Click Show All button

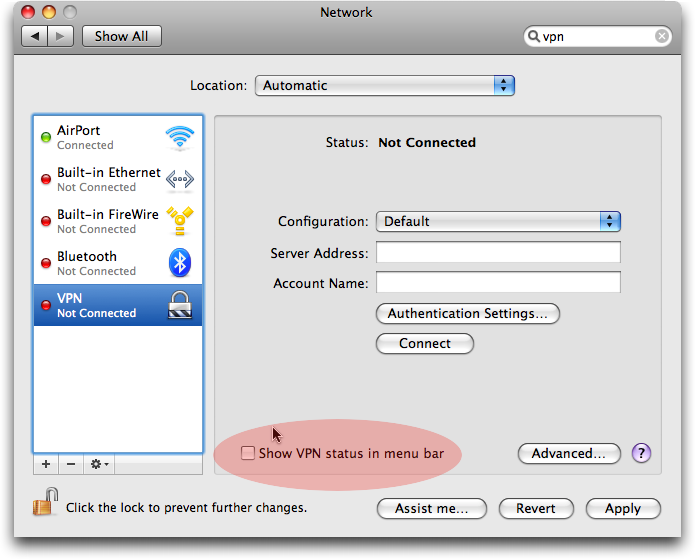point(122,36)
